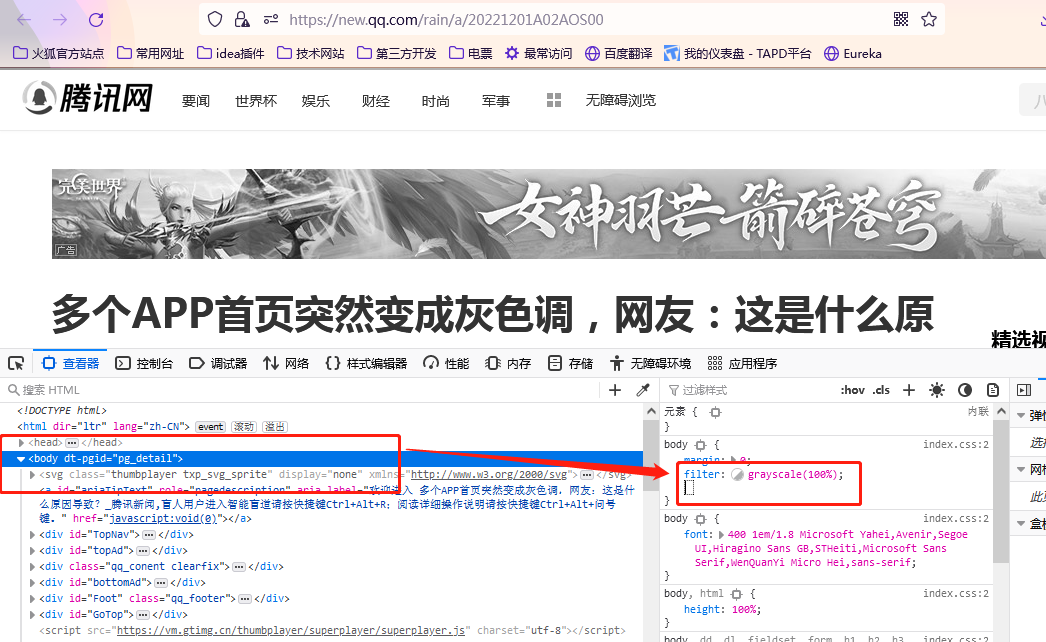Open the 财经 navigation link
The height and width of the screenshot is (642, 1046).
376,101
